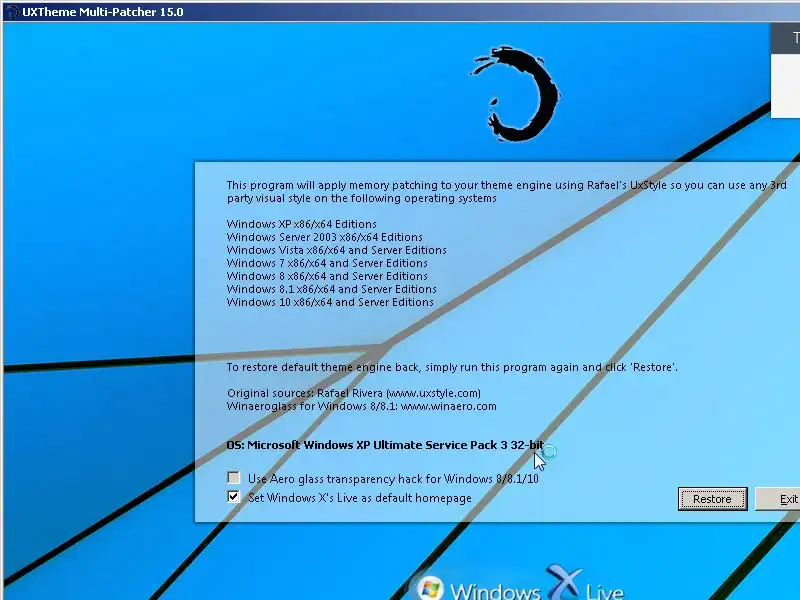
Task: Click the 'To restore default theme engine' sentence
Action: 452,367
